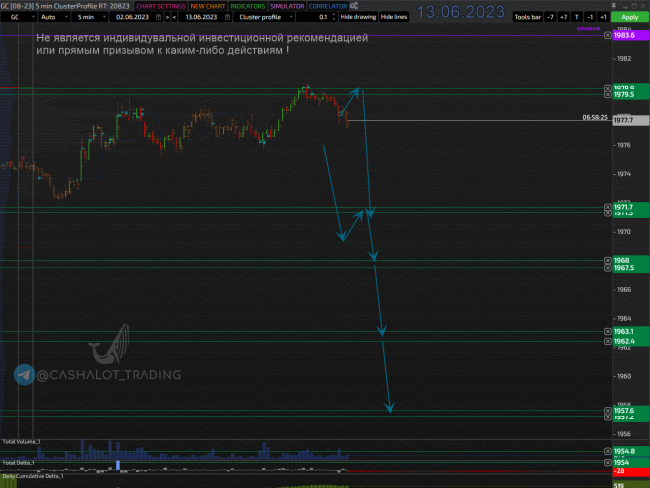
Task: Open the INDICATORS menu
Action: pyautogui.click(x=247, y=6)
